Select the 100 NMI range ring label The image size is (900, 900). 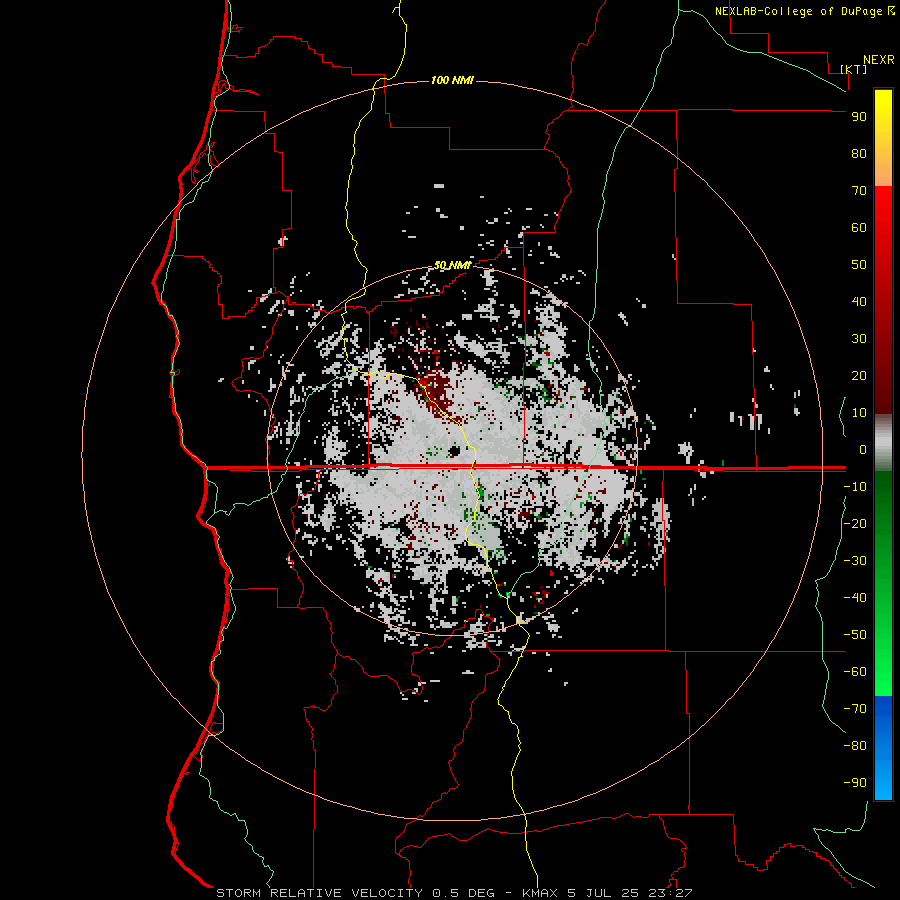(x=452, y=80)
